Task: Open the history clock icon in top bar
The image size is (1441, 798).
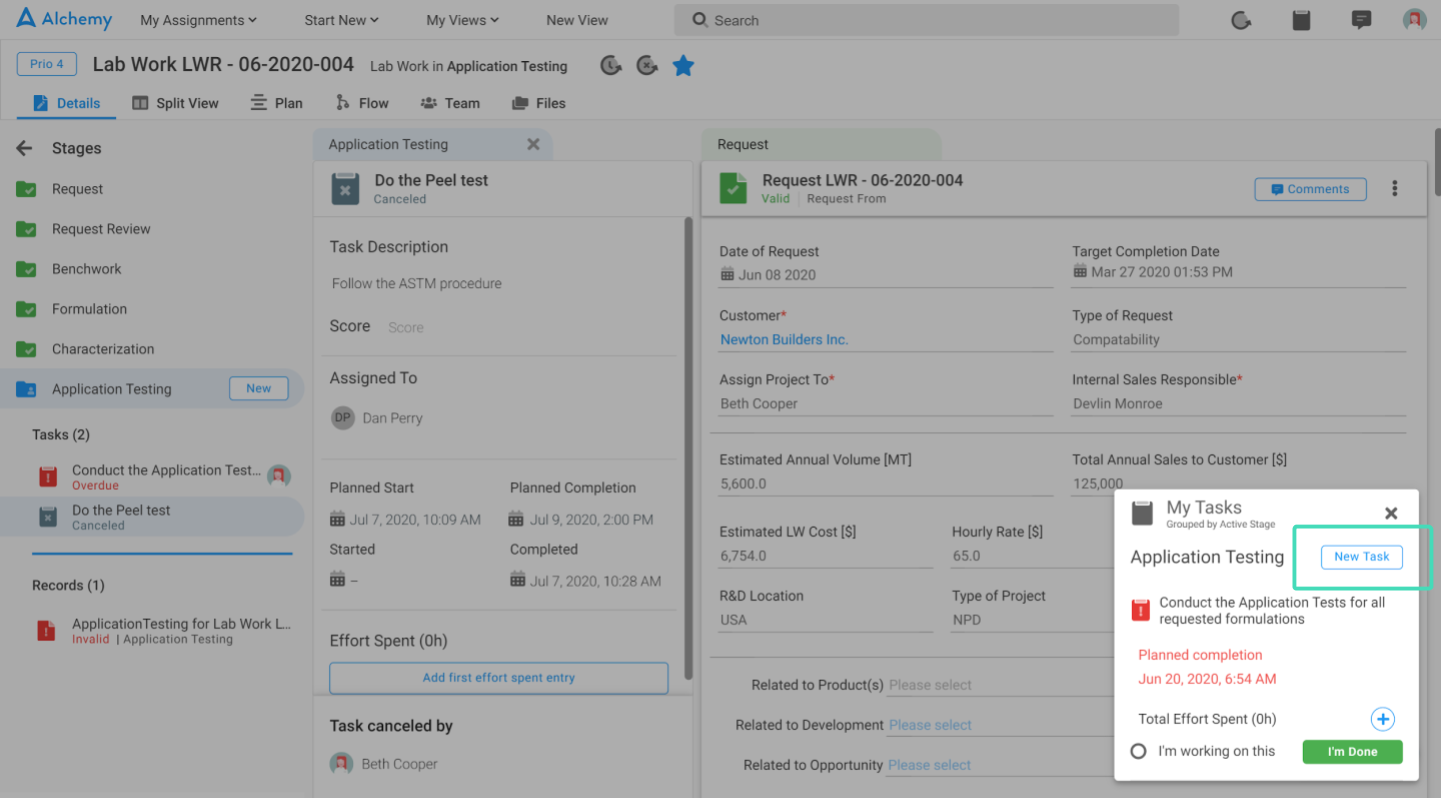Action: [x=1241, y=20]
